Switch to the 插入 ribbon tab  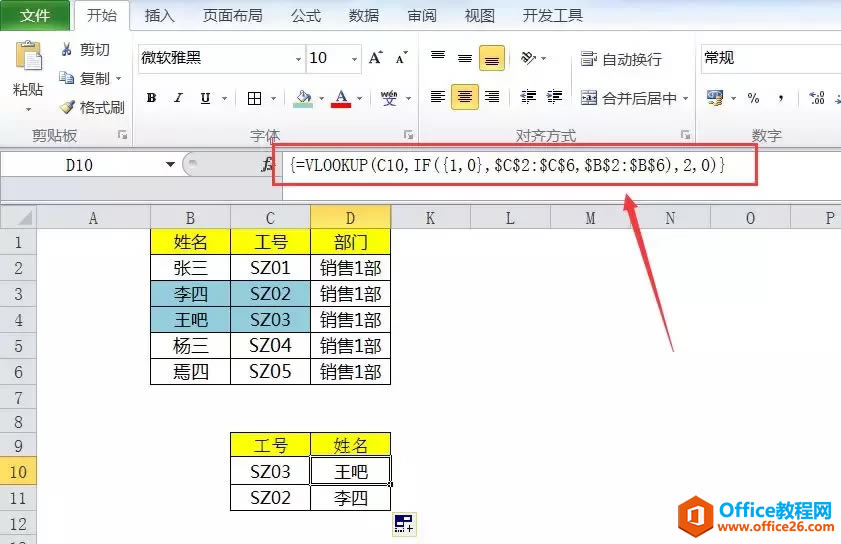tap(159, 15)
